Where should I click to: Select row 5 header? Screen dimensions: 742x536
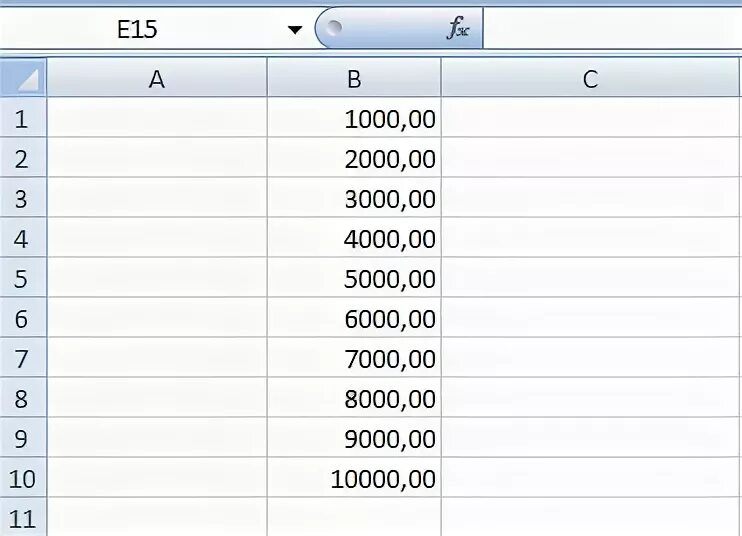click(x=23, y=278)
